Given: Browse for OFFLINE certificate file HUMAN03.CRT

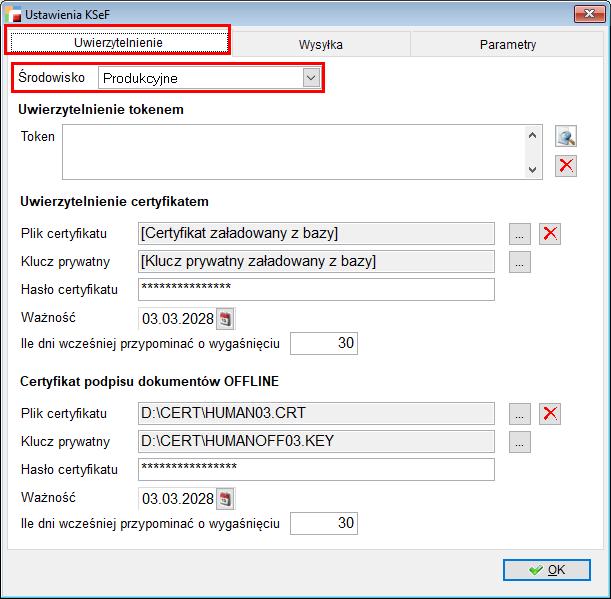Looking at the screenshot, I should click(519, 413).
